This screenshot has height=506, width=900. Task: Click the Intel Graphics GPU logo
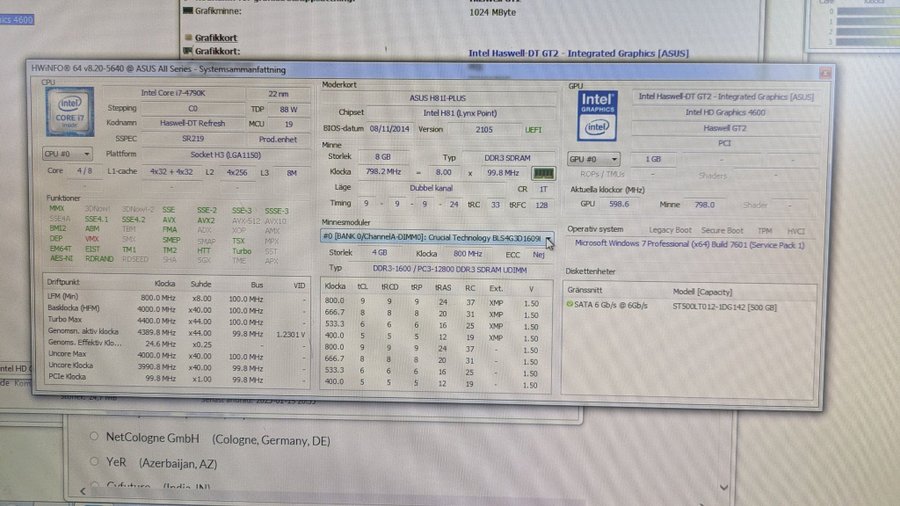[597, 115]
